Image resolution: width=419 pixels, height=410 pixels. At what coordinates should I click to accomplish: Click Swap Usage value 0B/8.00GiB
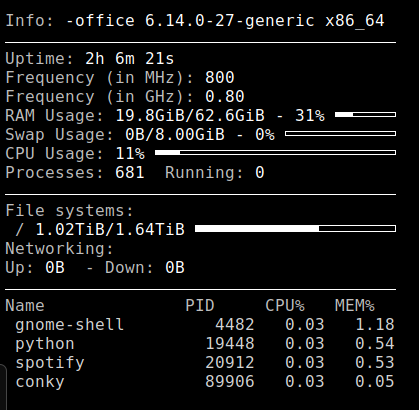[x=175, y=135]
